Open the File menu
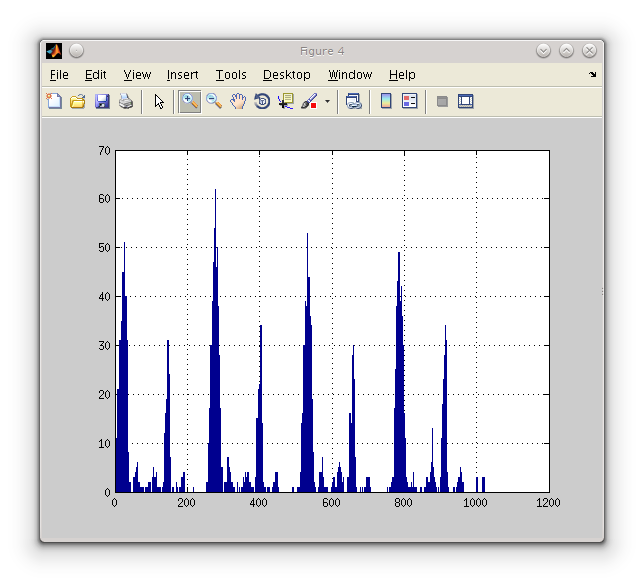Image resolution: width=644 pixels, height=582 pixels. (59, 75)
